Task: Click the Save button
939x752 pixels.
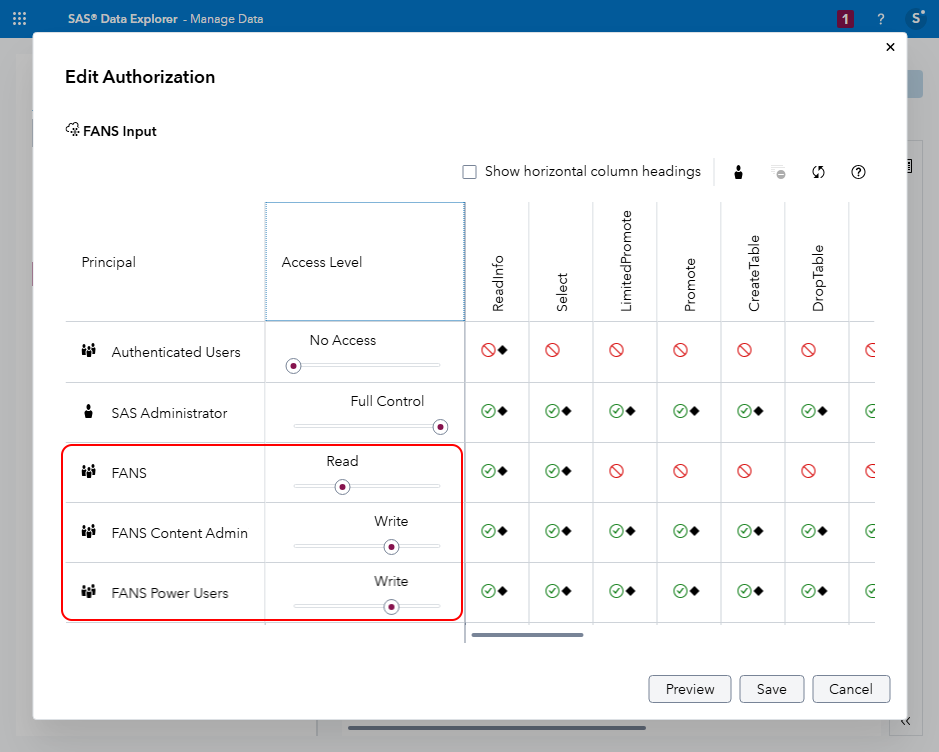Action: (x=771, y=689)
